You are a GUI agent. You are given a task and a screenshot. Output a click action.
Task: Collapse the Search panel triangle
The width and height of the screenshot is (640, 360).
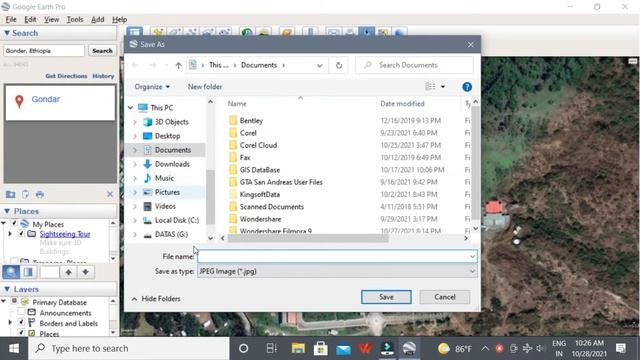click(x=7, y=33)
